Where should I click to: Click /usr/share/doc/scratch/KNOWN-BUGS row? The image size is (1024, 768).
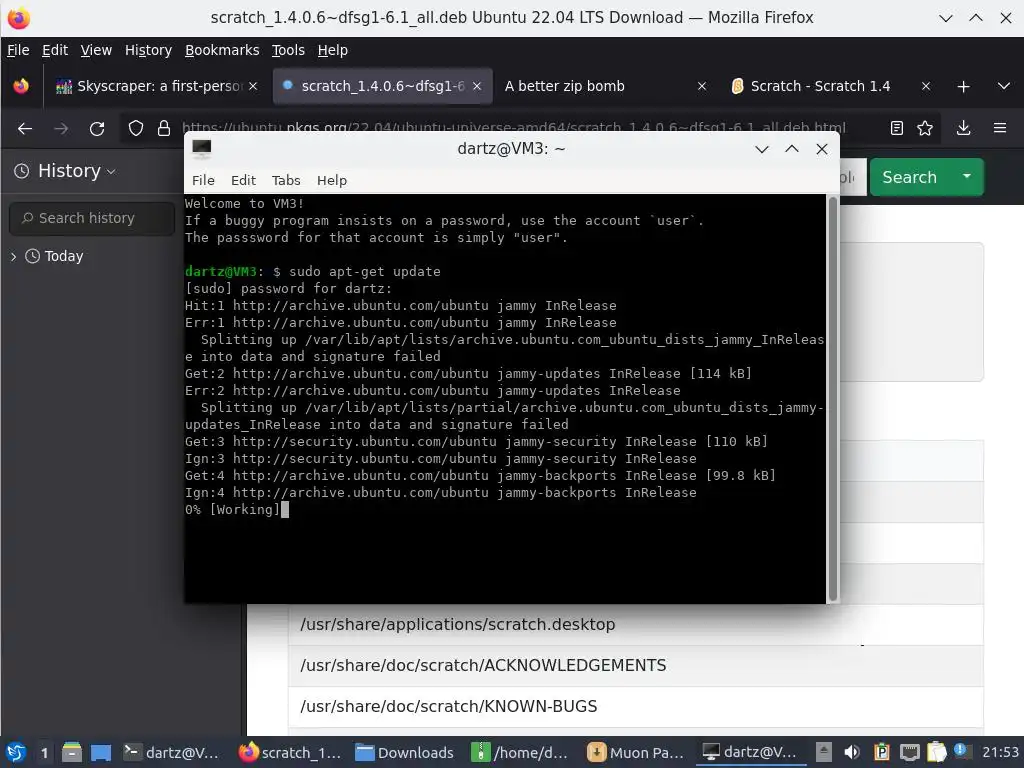click(635, 707)
